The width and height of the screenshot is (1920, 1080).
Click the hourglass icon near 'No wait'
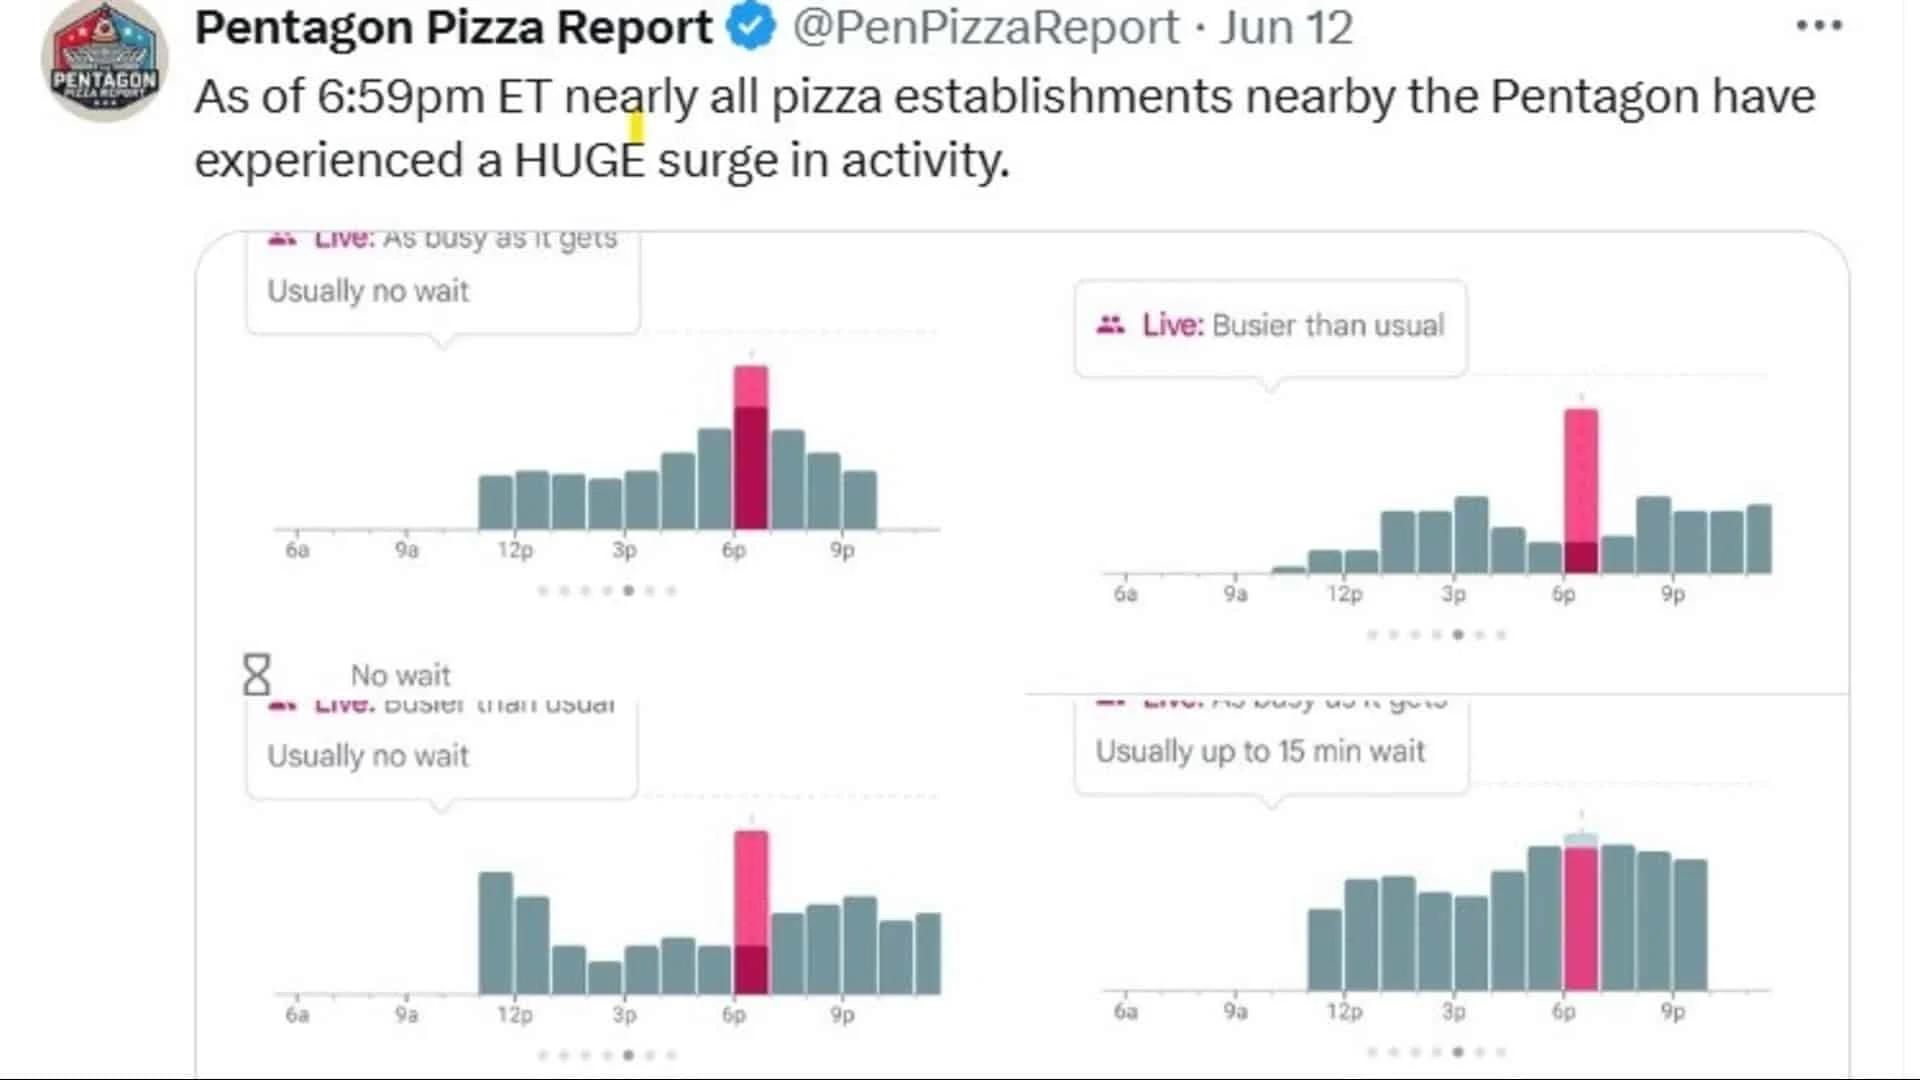click(x=256, y=674)
